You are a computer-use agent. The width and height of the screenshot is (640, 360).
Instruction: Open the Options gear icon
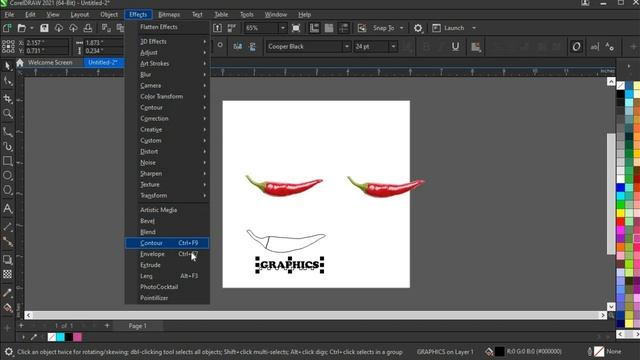418,28
